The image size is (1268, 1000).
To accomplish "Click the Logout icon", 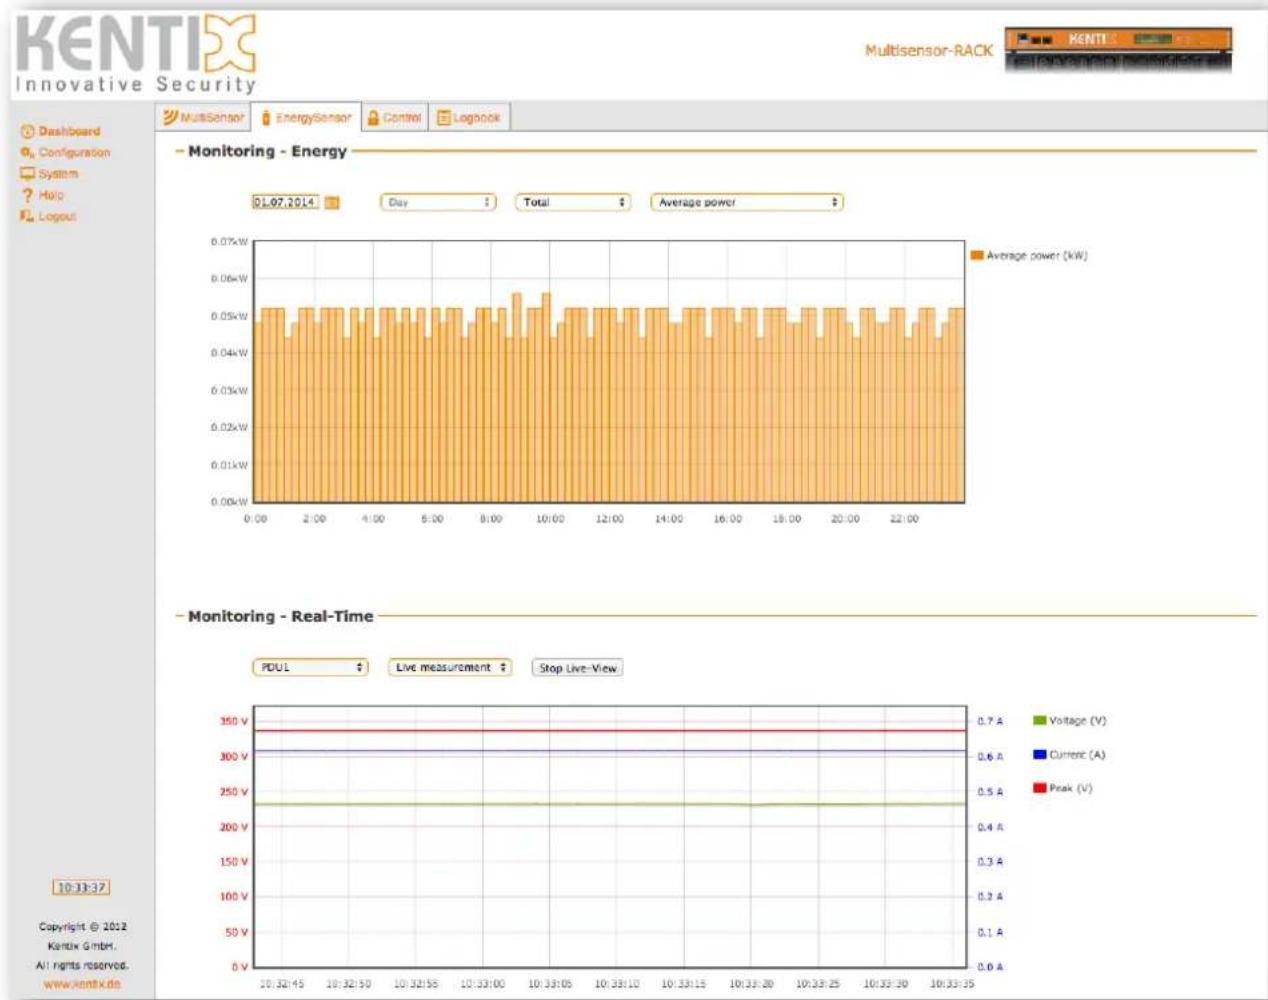I will pos(27,216).
